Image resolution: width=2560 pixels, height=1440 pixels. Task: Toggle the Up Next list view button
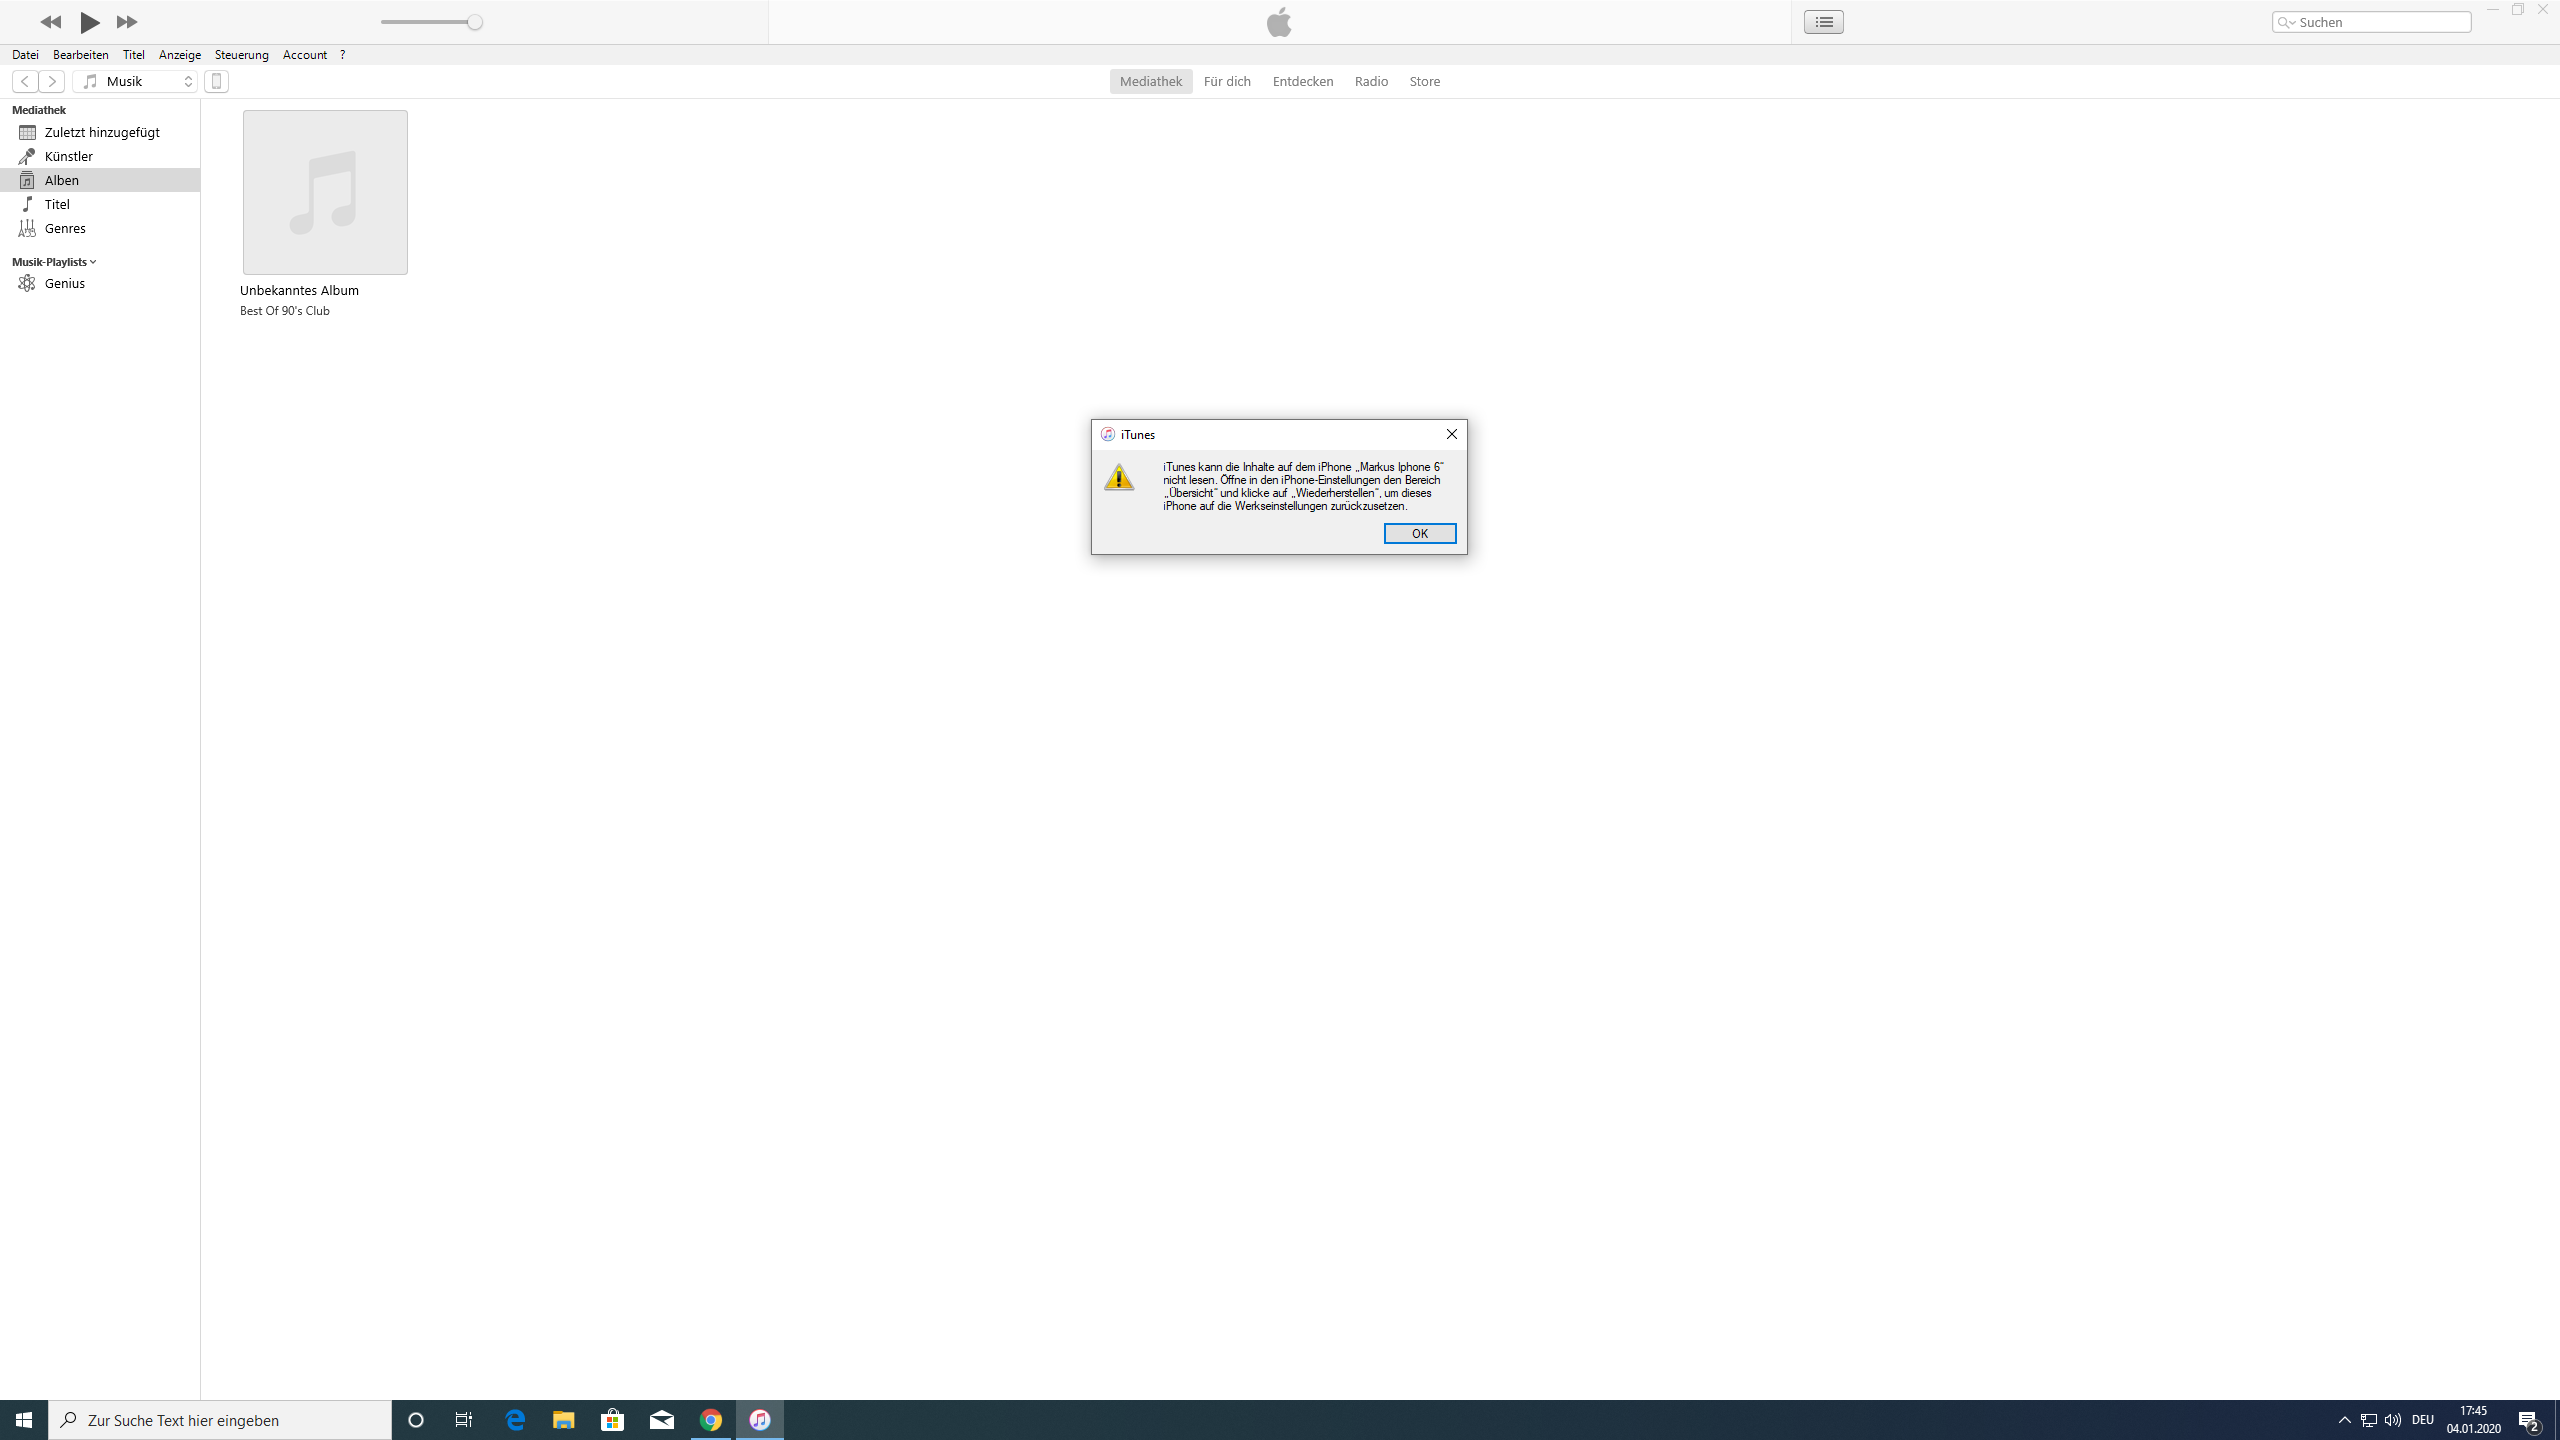click(1823, 22)
